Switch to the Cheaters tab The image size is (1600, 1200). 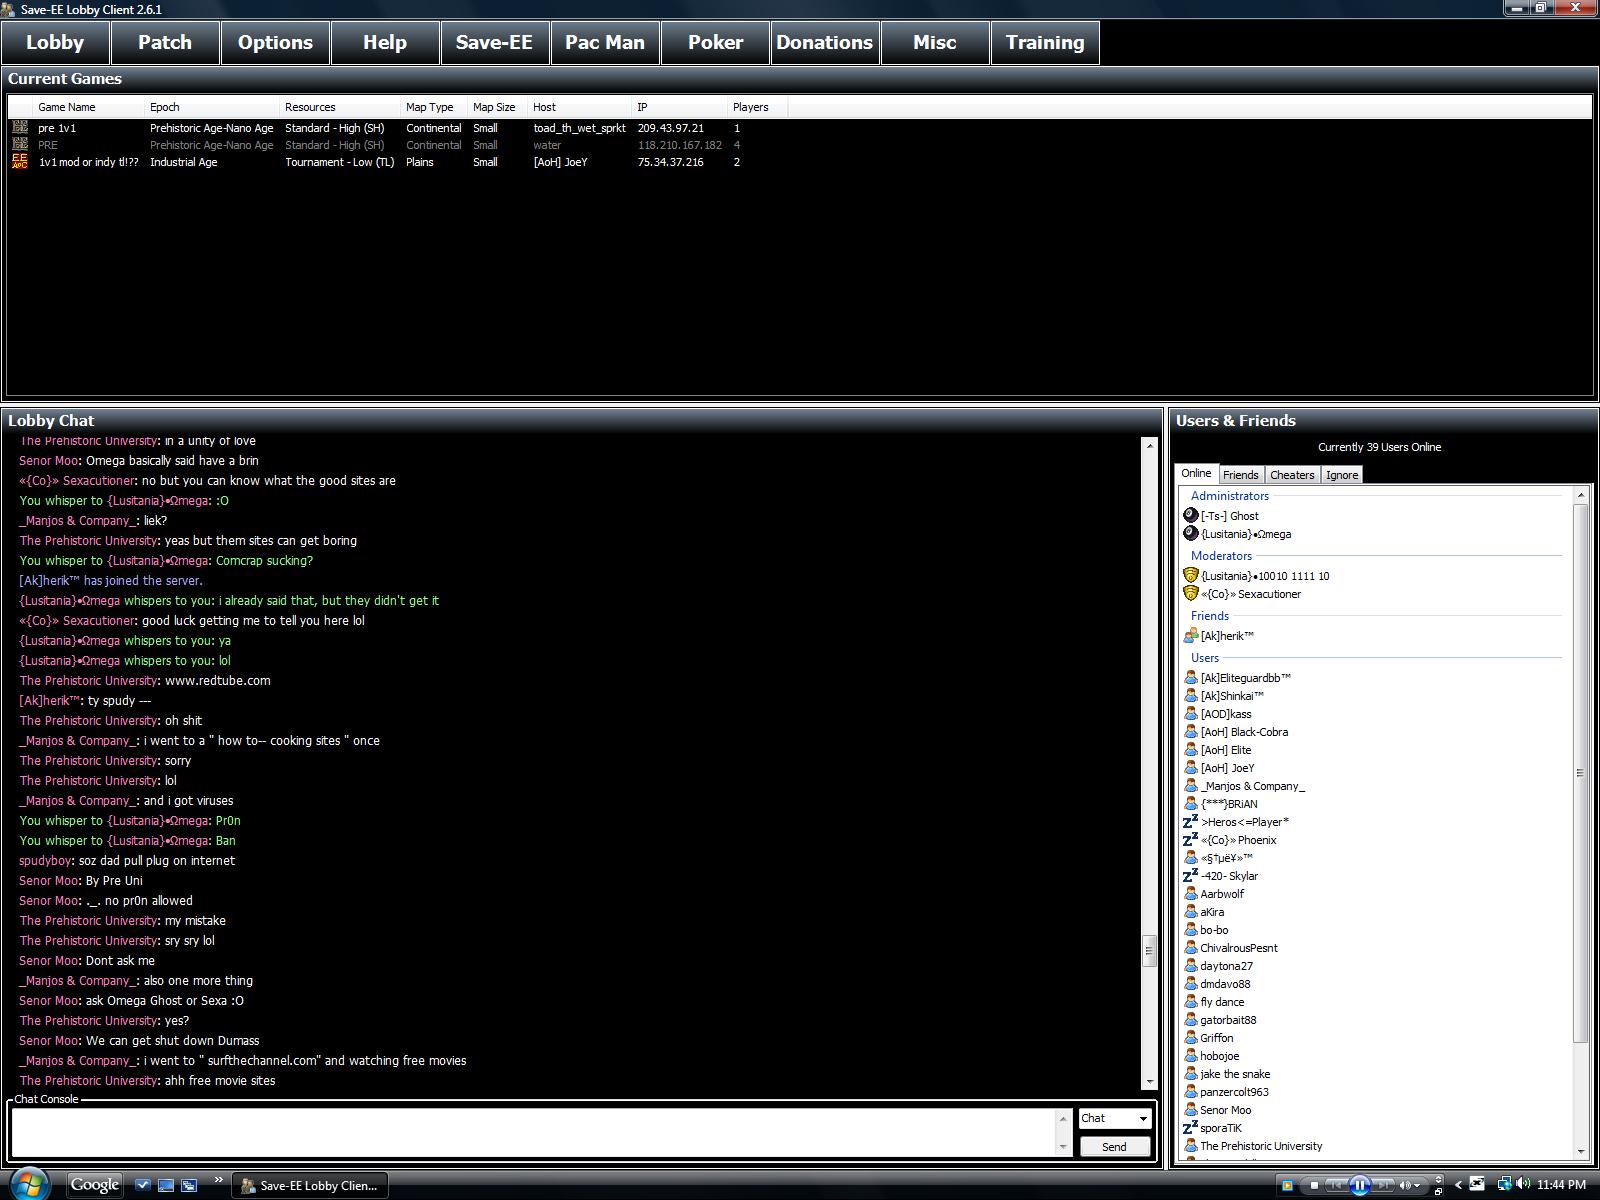[1292, 475]
